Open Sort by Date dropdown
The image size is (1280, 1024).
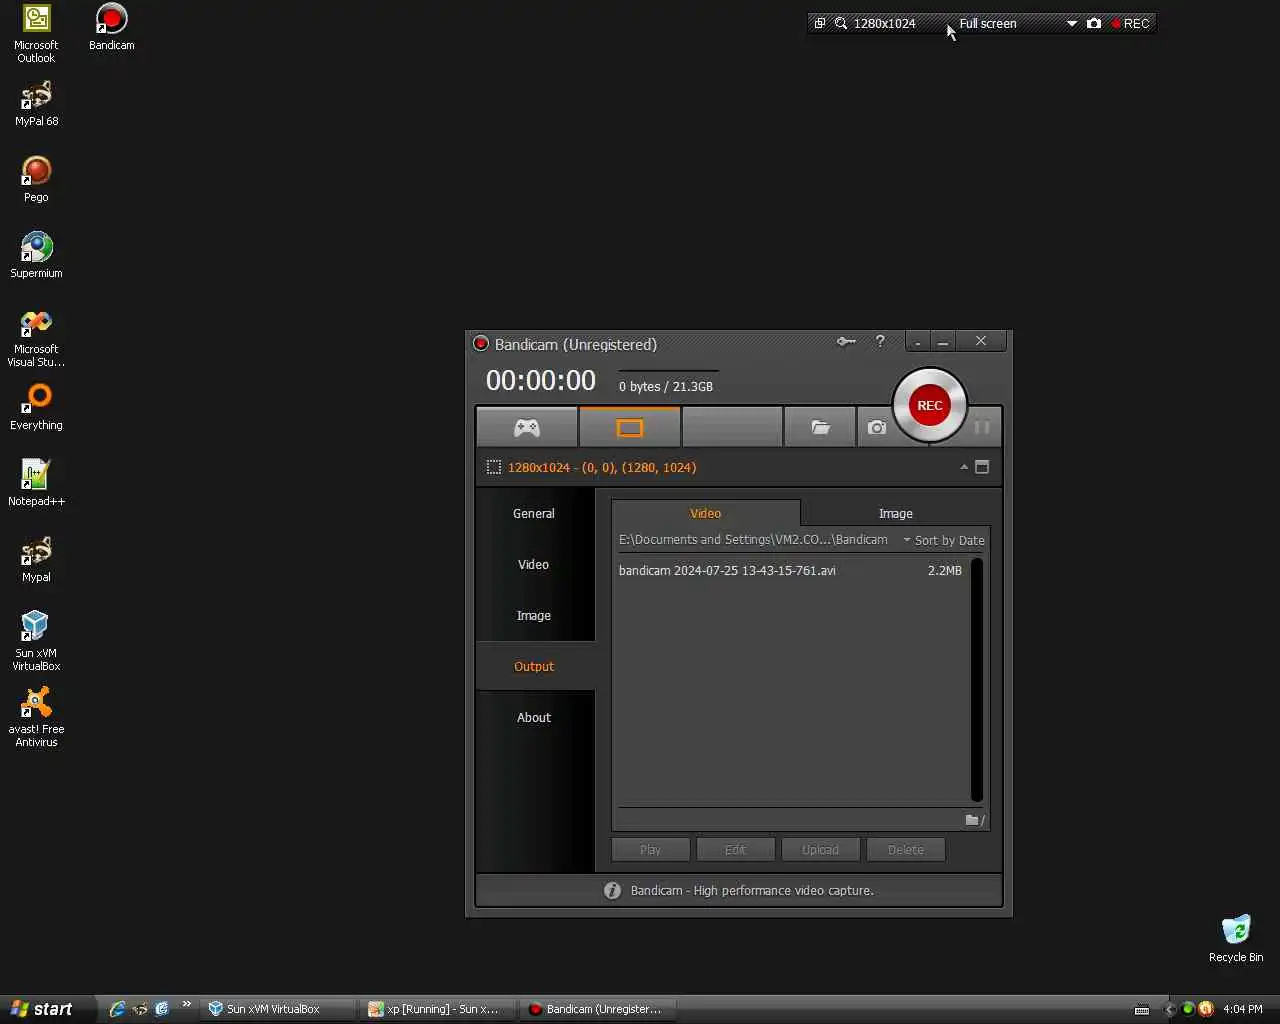click(x=944, y=540)
